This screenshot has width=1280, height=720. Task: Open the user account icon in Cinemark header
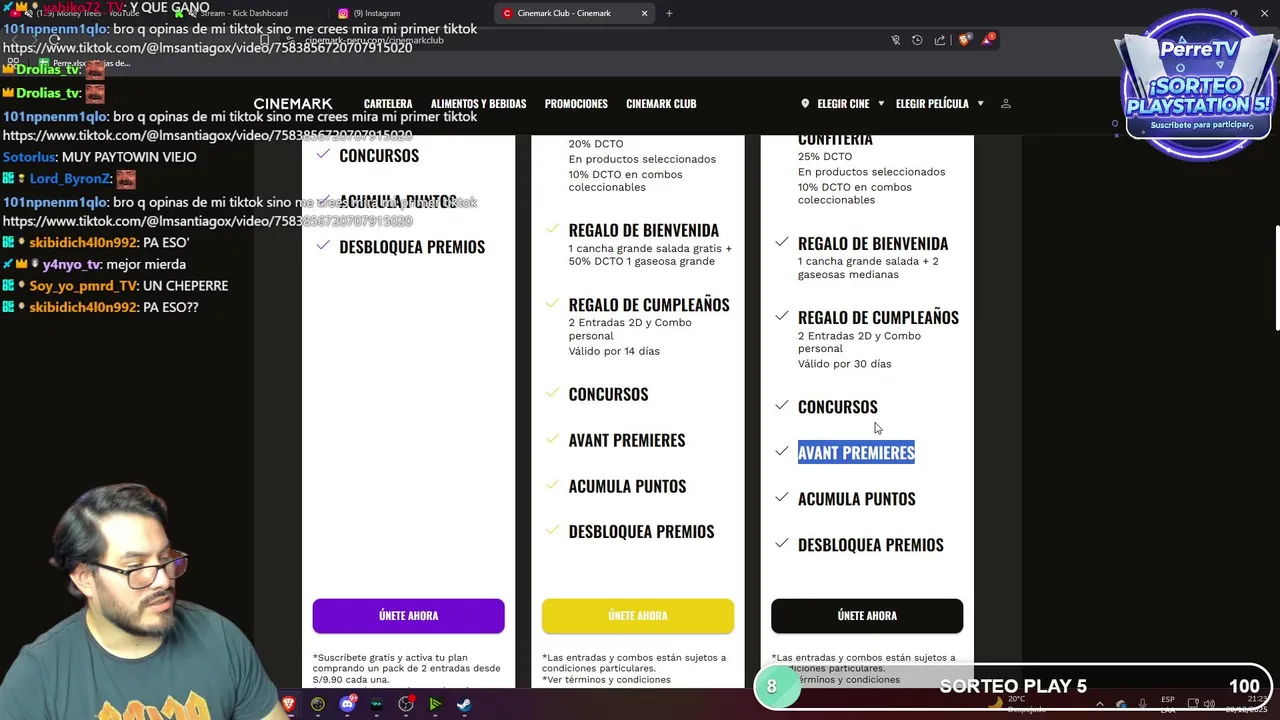coord(1006,104)
